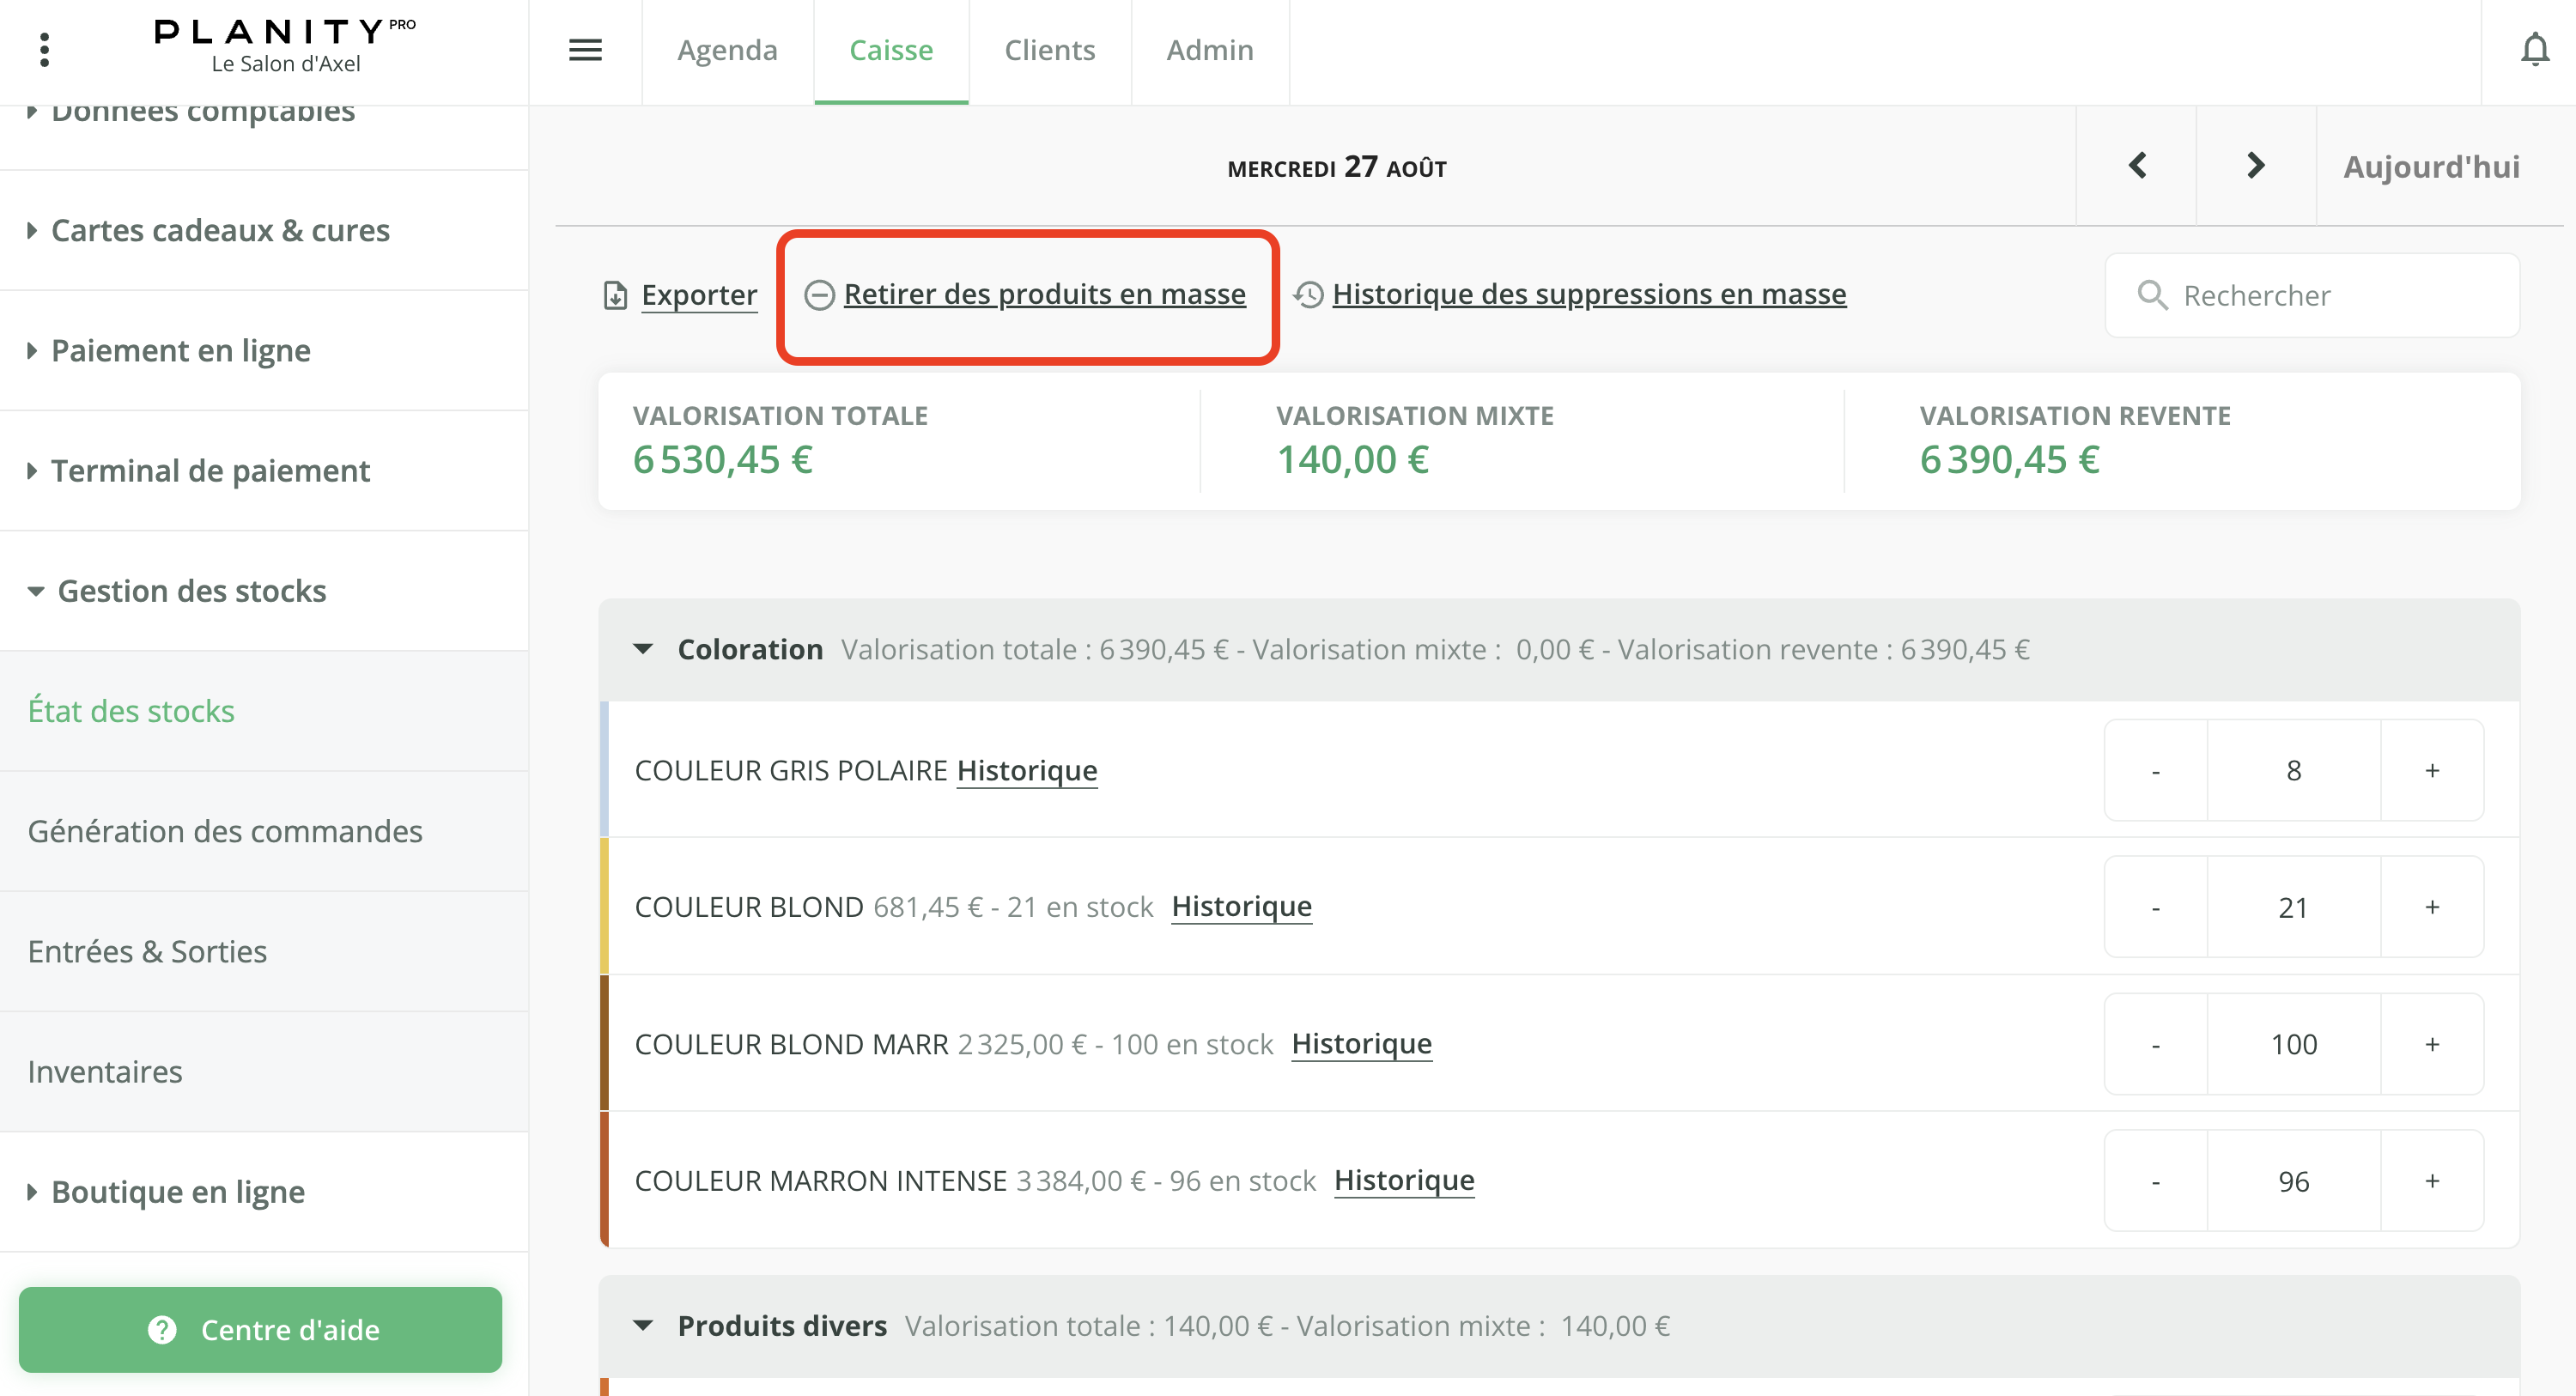Click the Exporter download icon
The height and width of the screenshot is (1396, 2576).
[615, 296]
